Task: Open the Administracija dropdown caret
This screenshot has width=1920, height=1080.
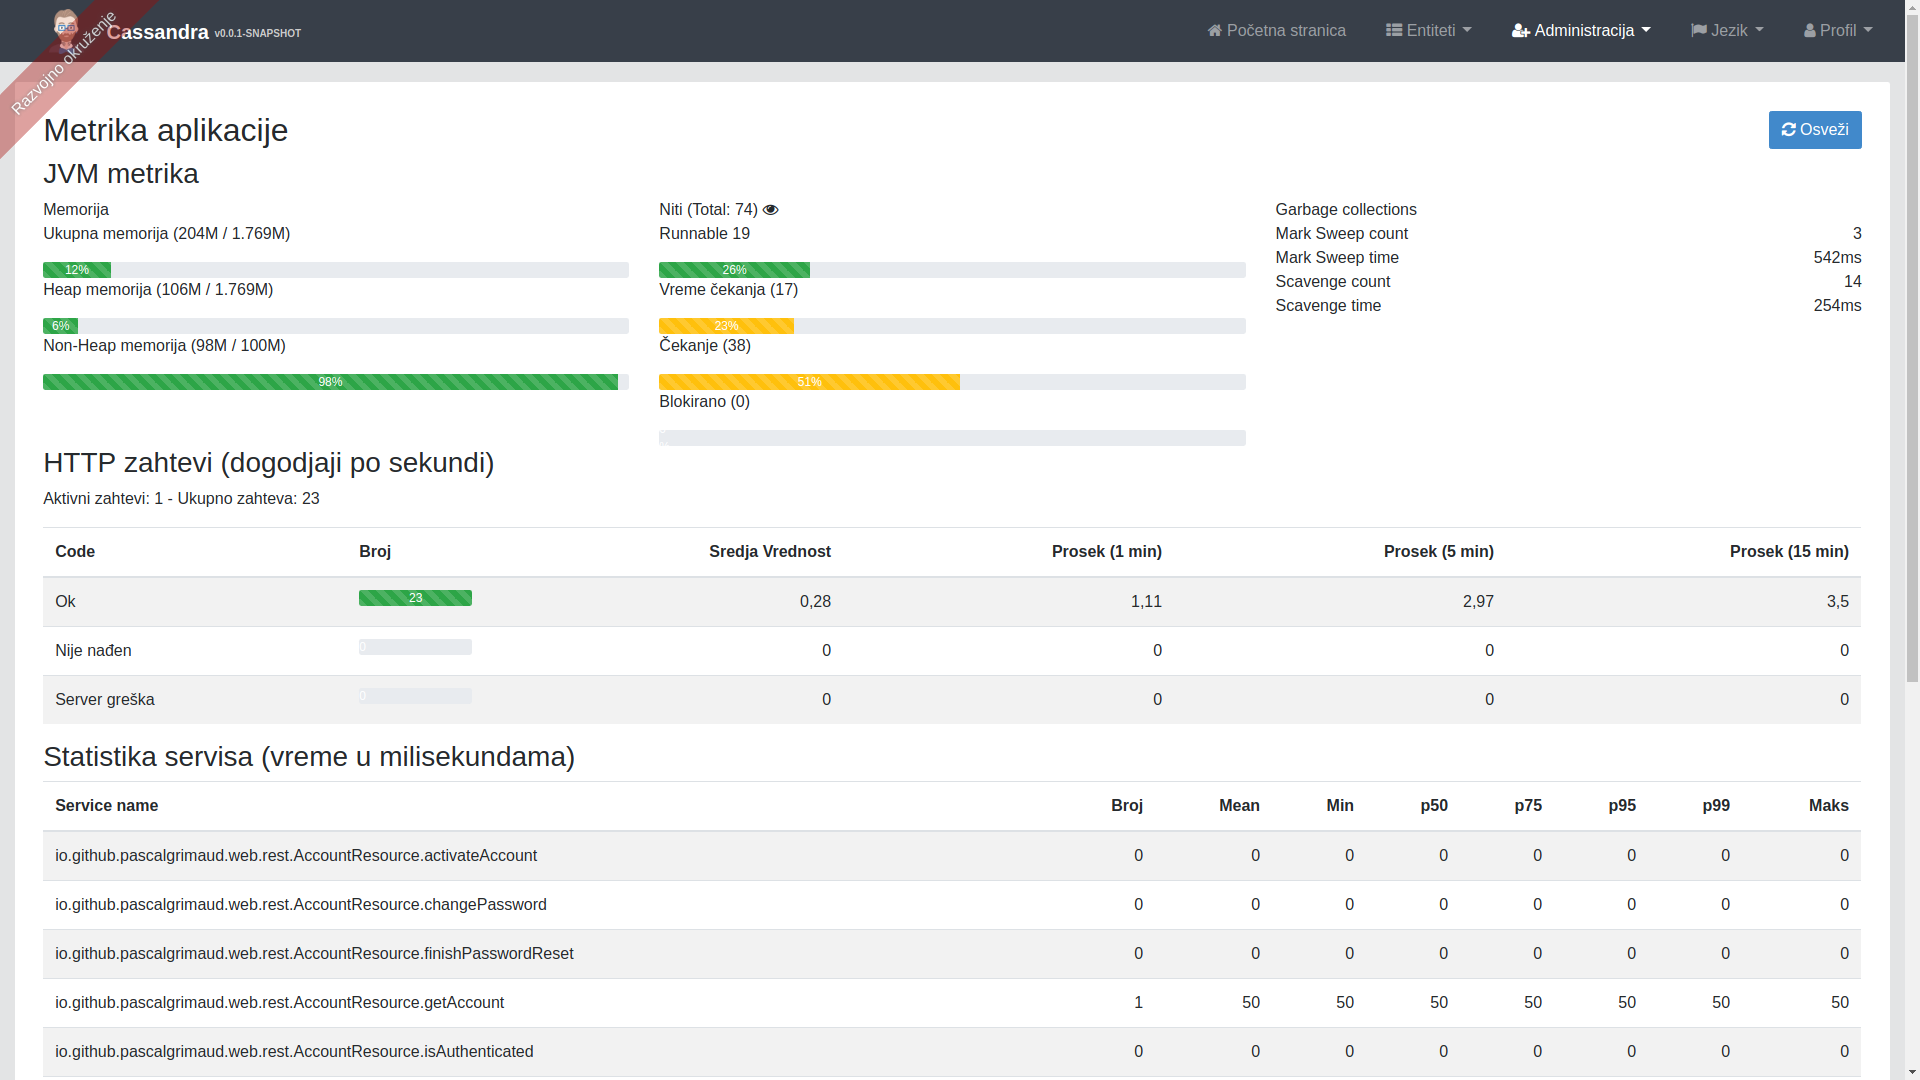Action: [x=1646, y=31]
